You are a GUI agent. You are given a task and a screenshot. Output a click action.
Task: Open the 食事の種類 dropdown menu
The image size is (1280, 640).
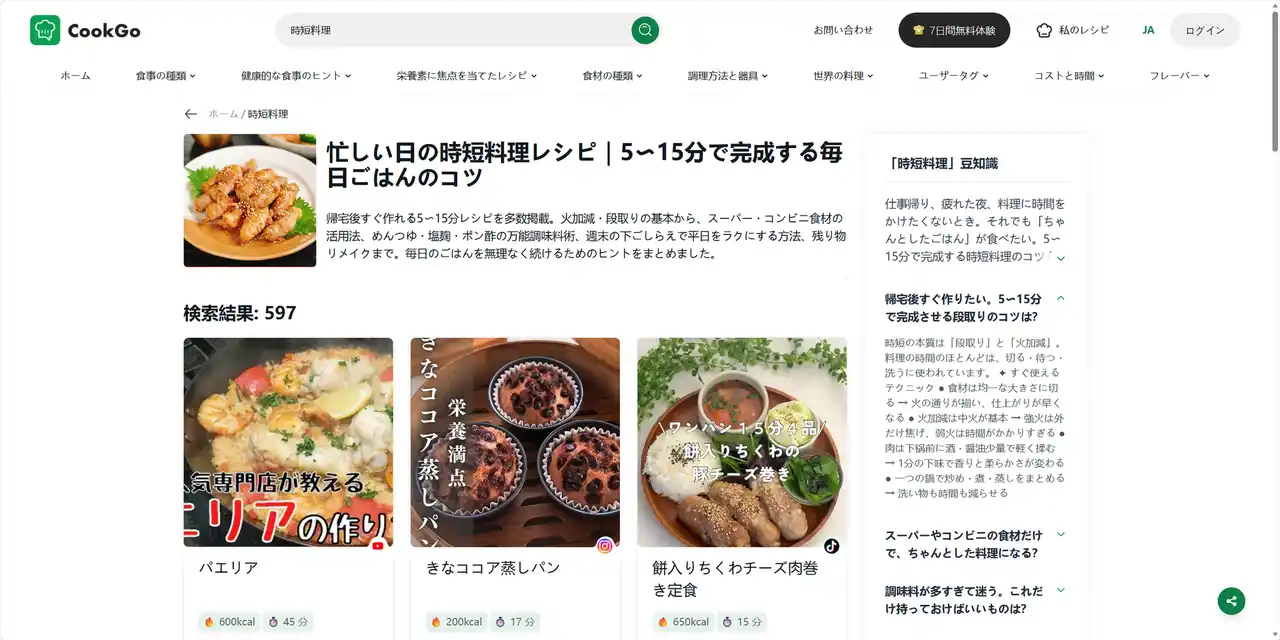coord(166,76)
